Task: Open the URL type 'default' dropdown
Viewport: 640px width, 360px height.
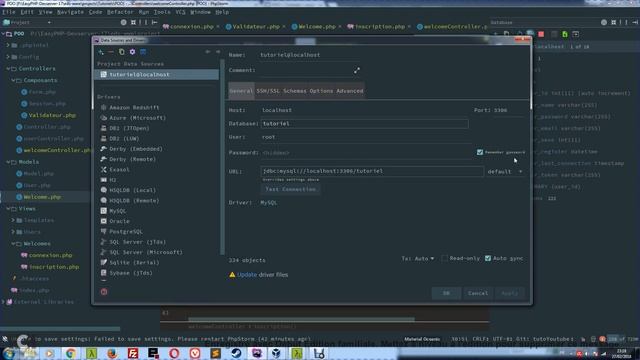Action: point(504,171)
